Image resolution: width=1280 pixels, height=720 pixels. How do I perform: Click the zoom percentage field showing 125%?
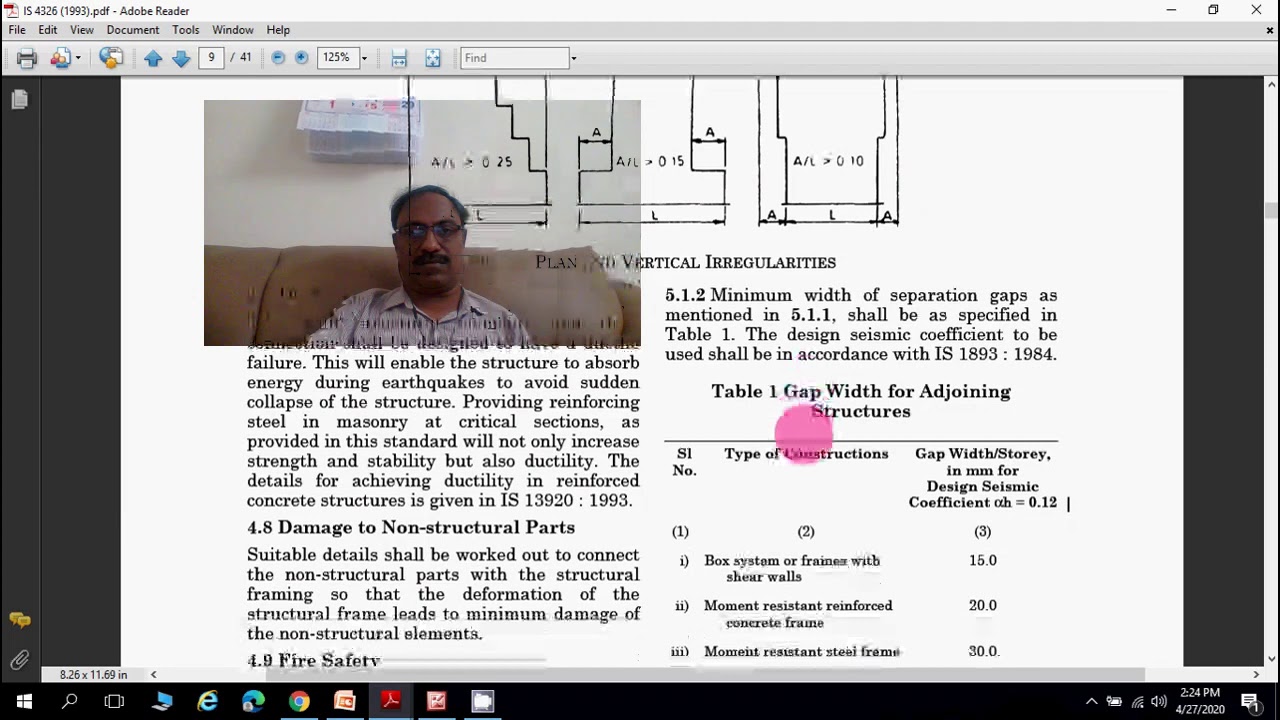[x=337, y=58]
